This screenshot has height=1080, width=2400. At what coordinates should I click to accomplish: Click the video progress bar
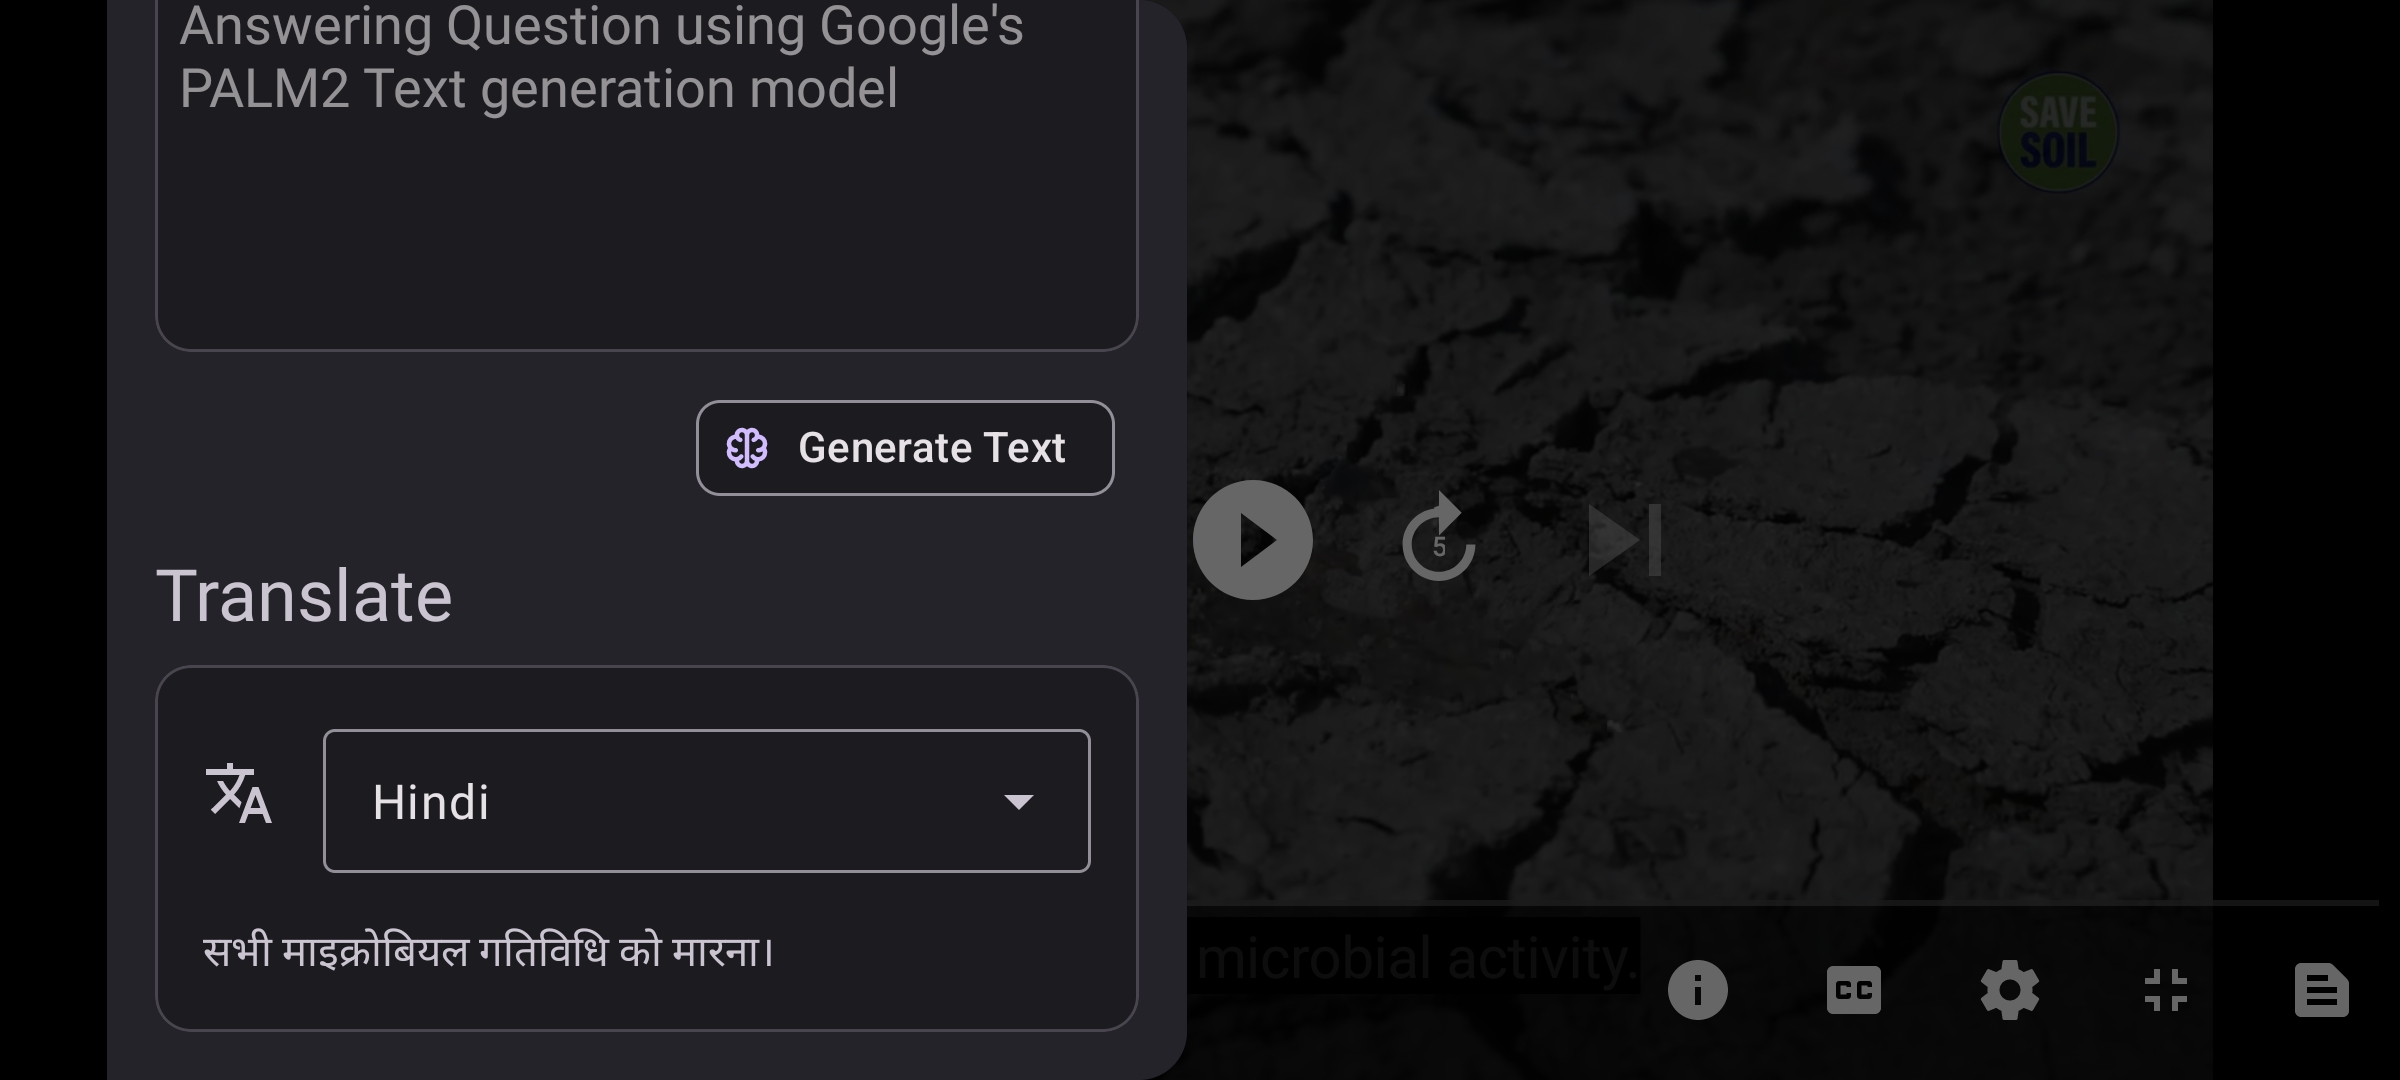[x=1780, y=903]
